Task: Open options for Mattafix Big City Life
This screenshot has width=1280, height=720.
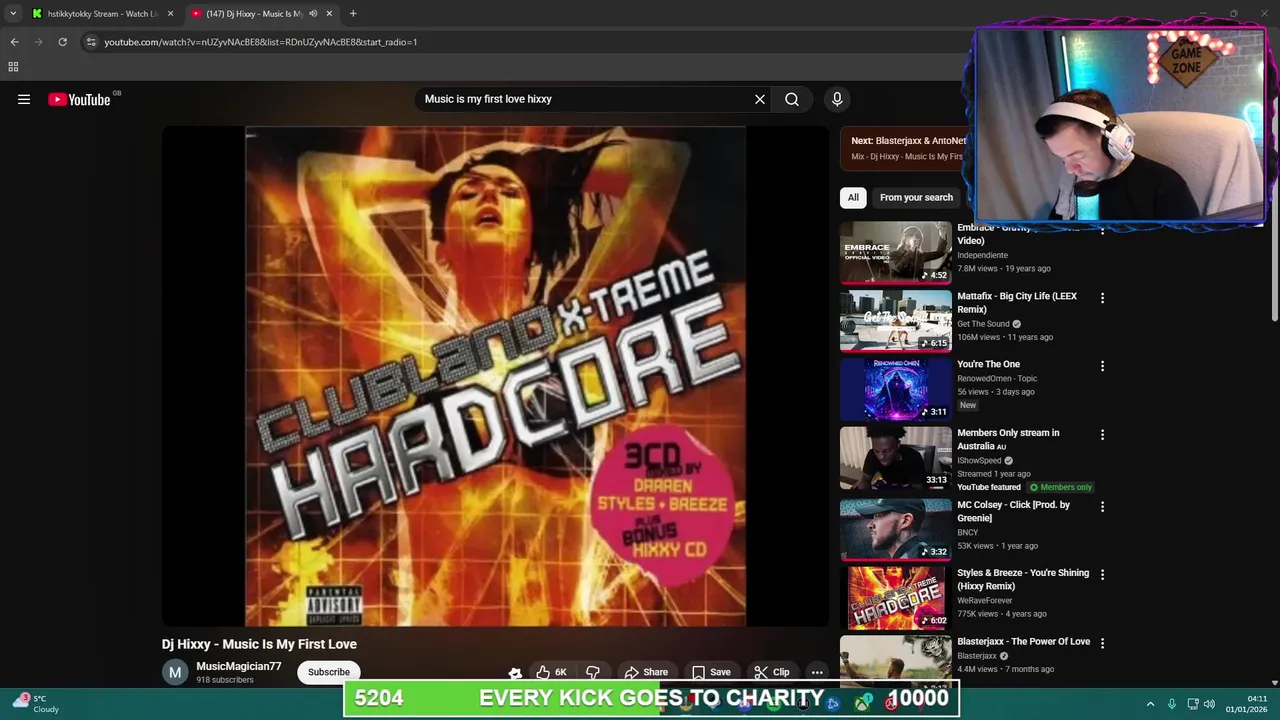Action: tap(1102, 298)
